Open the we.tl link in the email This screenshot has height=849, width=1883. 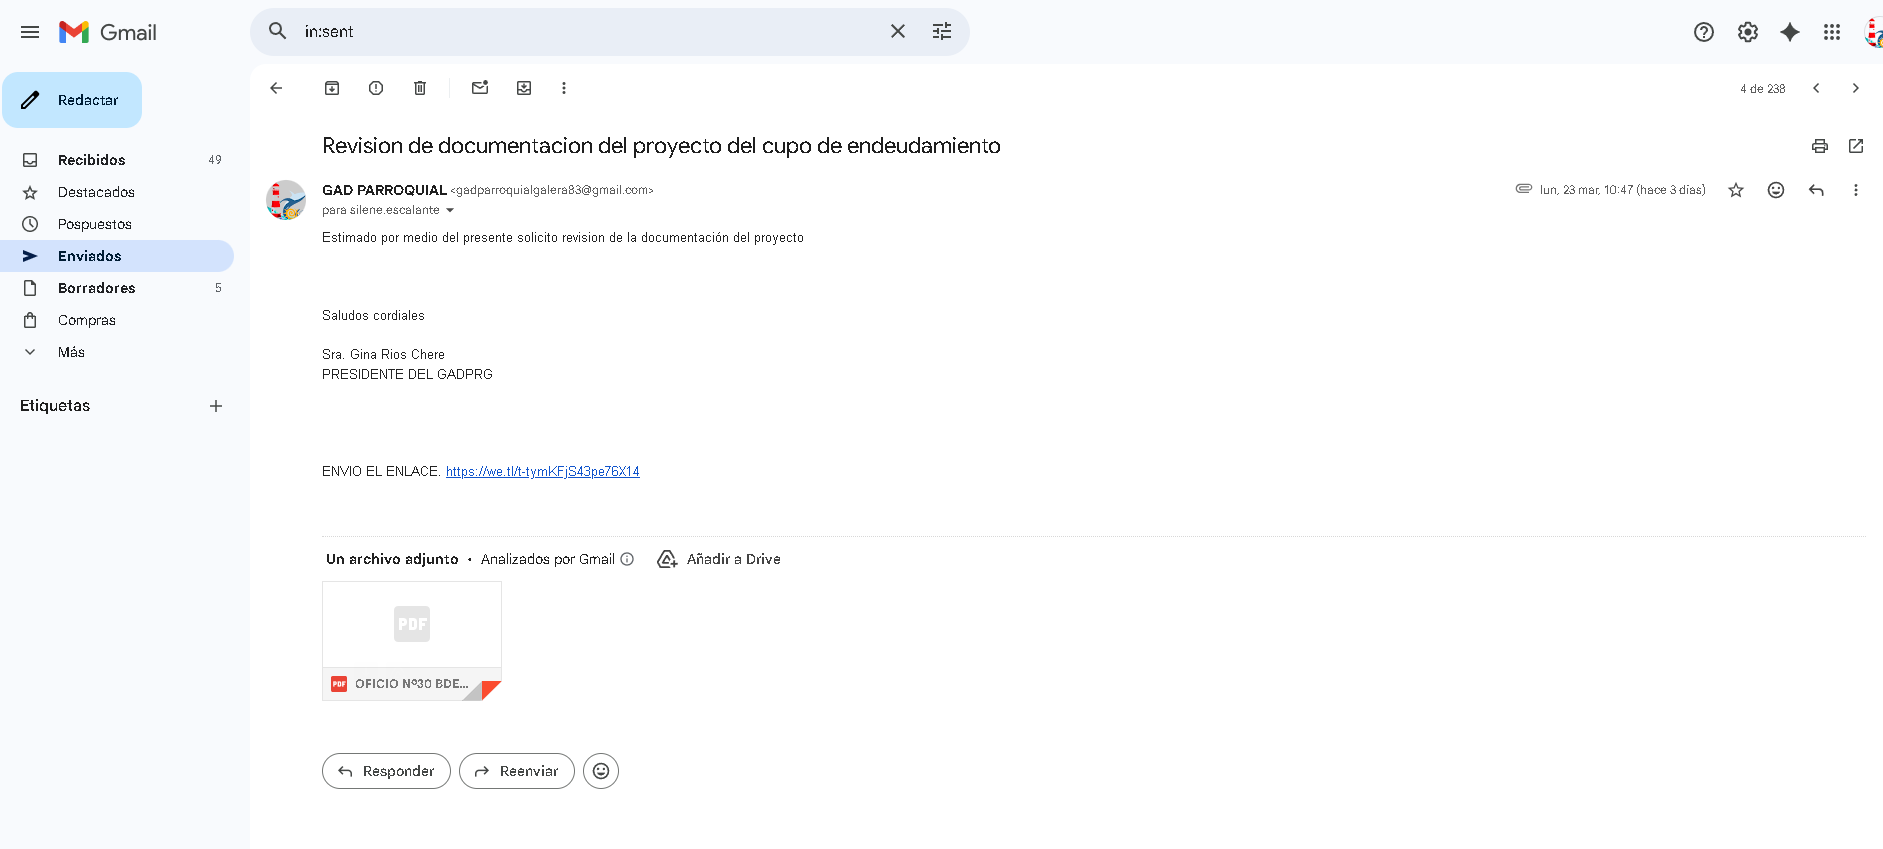(x=542, y=472)
